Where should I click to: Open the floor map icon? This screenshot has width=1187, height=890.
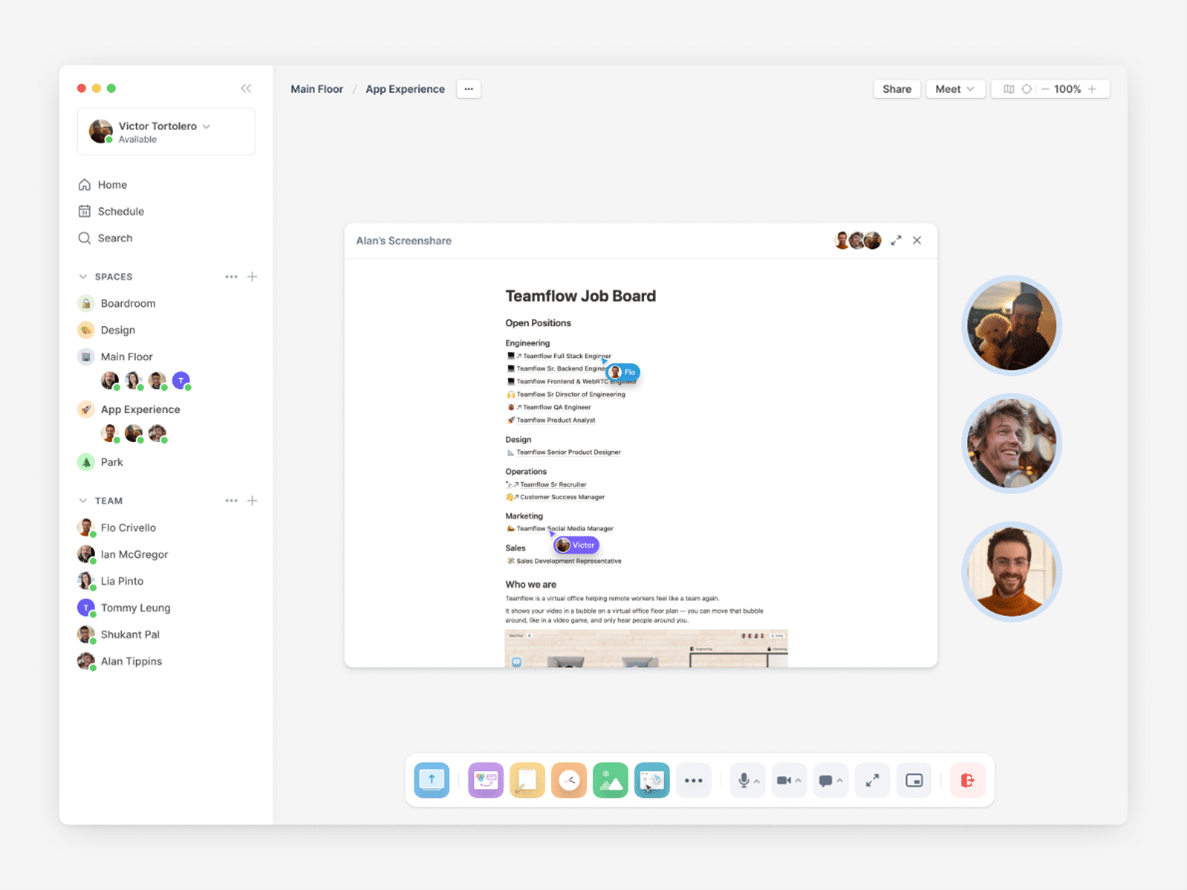[1008, 89]
